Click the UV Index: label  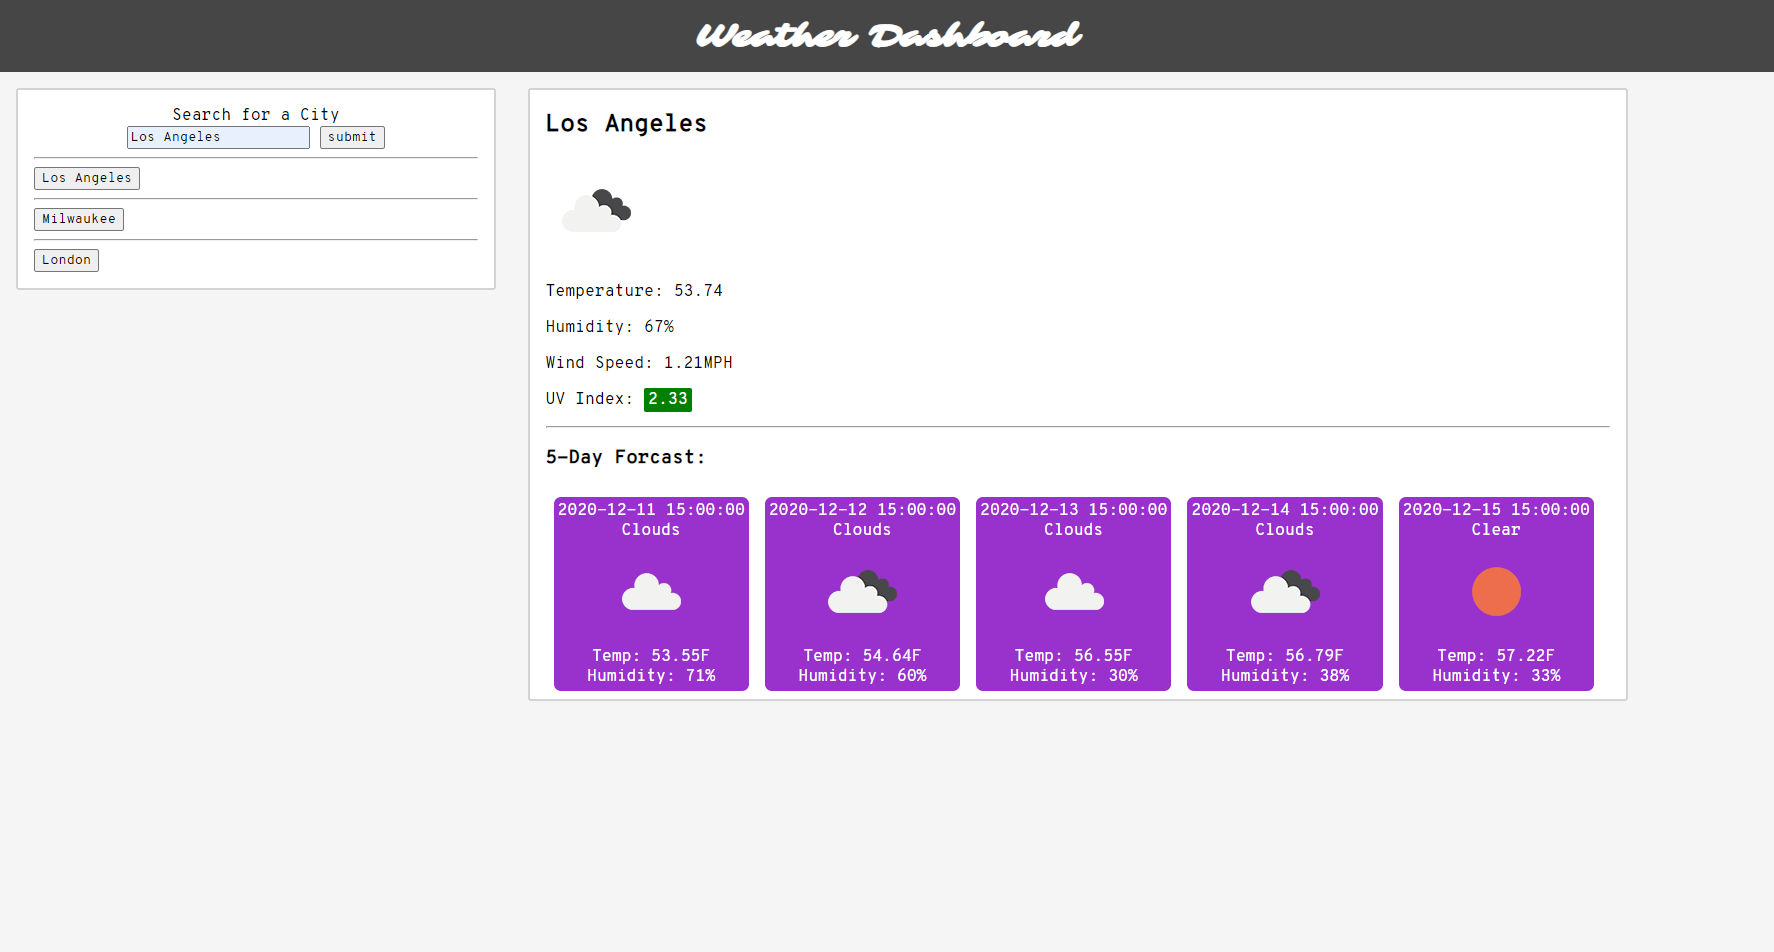point(590,399)
